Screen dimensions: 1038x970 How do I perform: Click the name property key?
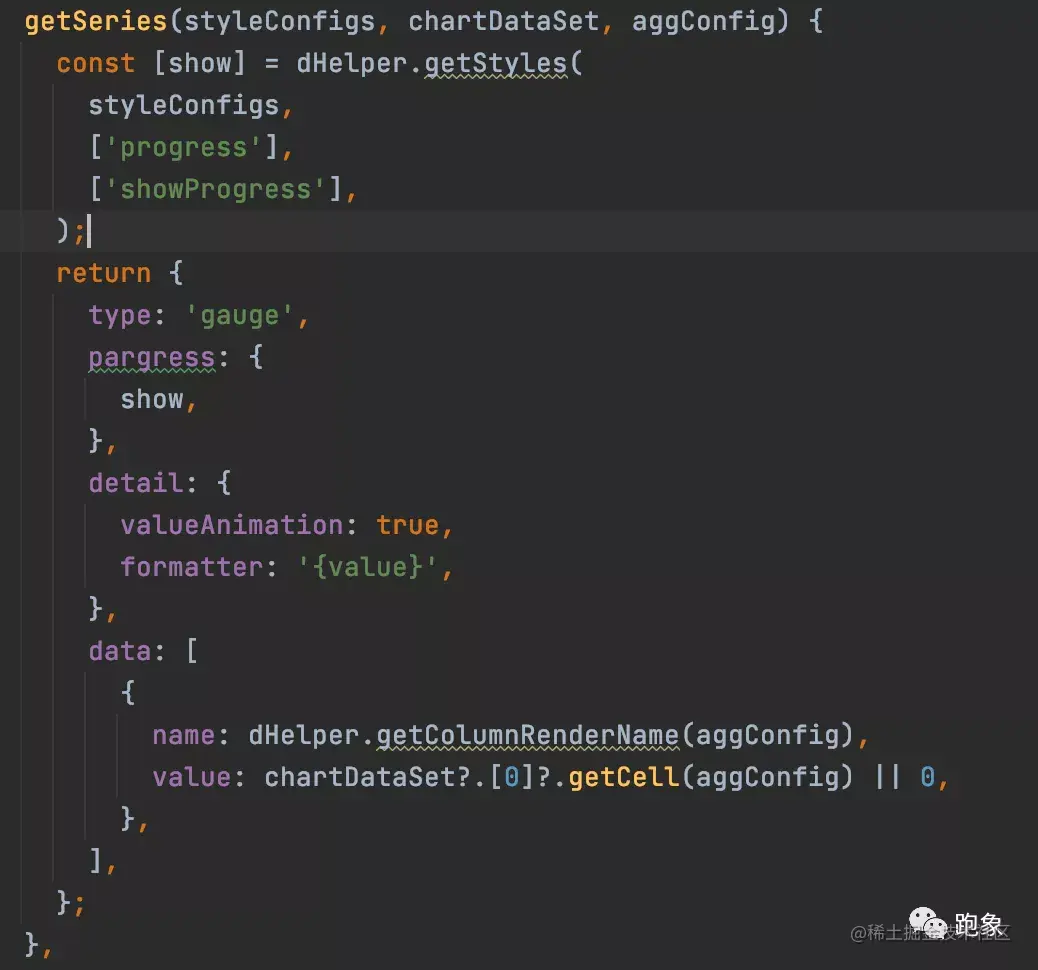[x=183, y=735]
